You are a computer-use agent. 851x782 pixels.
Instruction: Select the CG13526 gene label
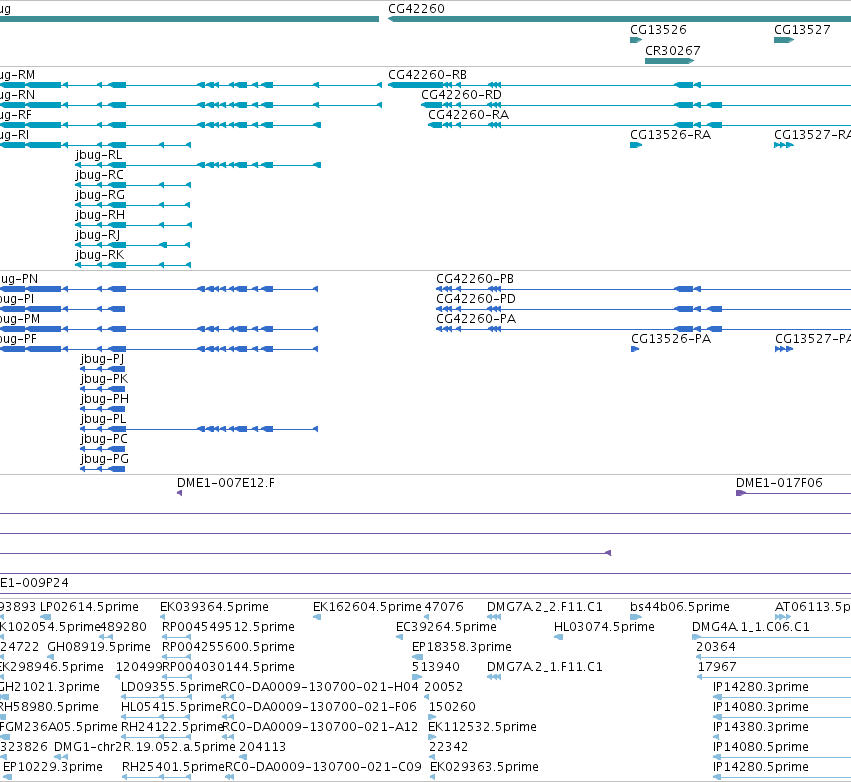click(658, 30)
